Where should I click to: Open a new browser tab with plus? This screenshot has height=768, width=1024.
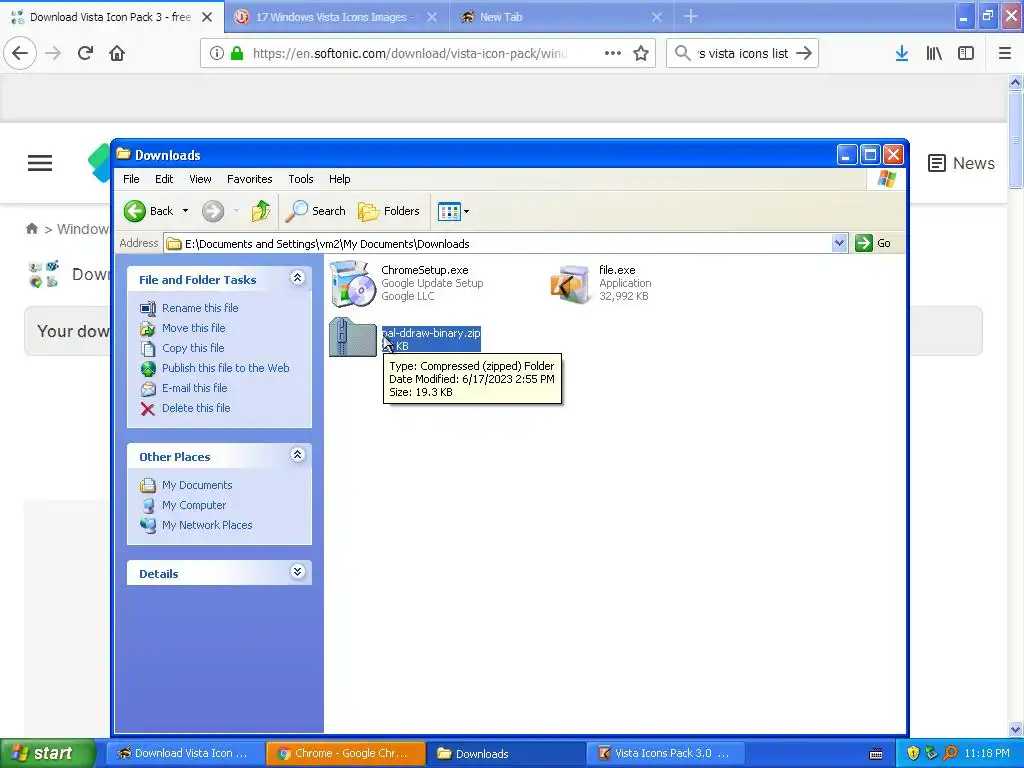[x=691, y=17]
